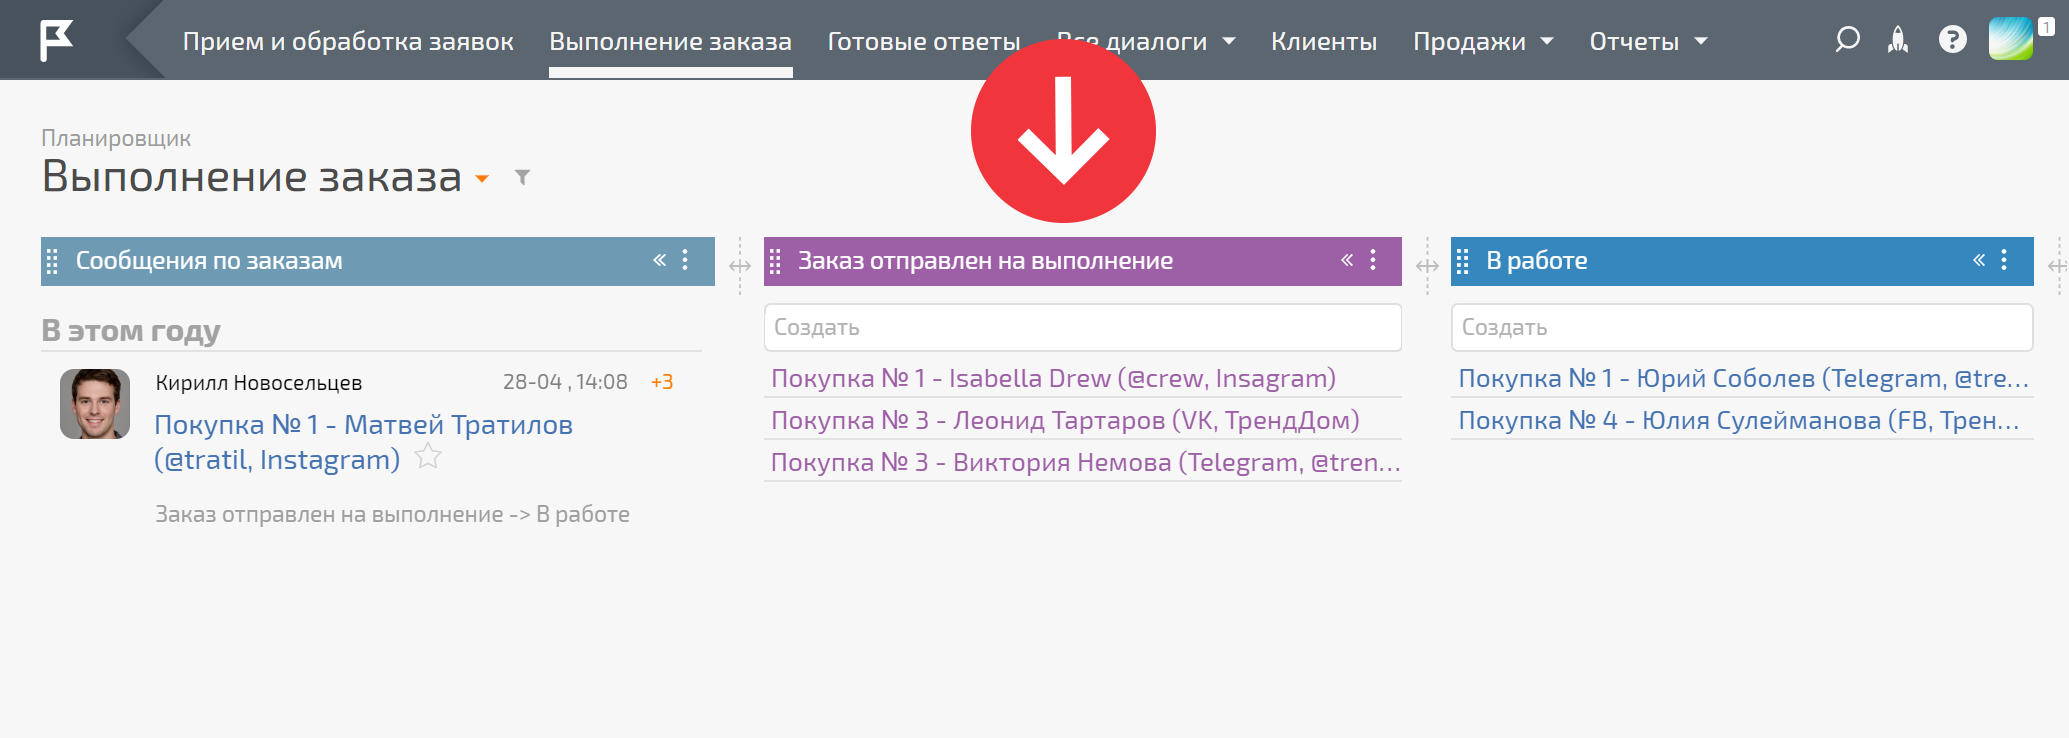Open the search magnifier icon
This screenshot has width=2069, height=738.
(1847, 40)
